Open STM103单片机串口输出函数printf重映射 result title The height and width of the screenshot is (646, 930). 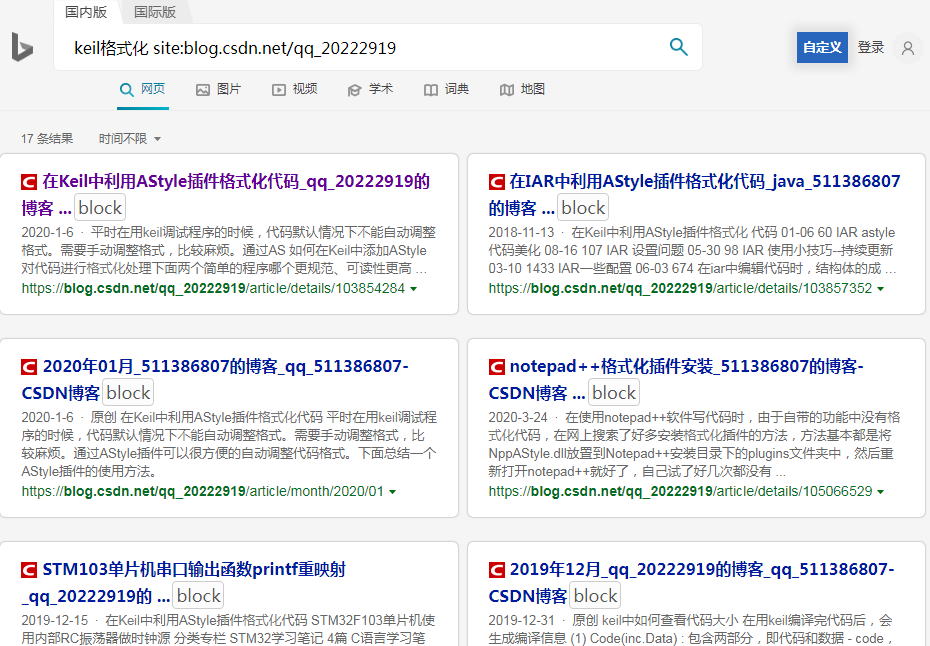pos(184,582)
